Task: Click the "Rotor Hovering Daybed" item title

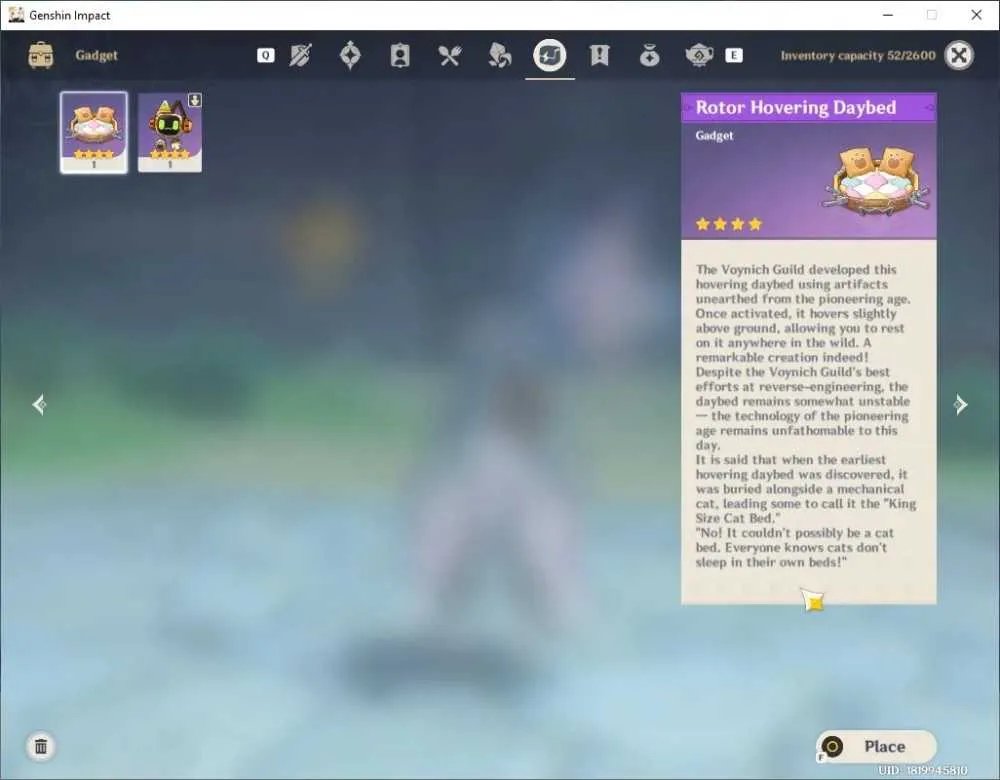Action: [x=795, y=107]
